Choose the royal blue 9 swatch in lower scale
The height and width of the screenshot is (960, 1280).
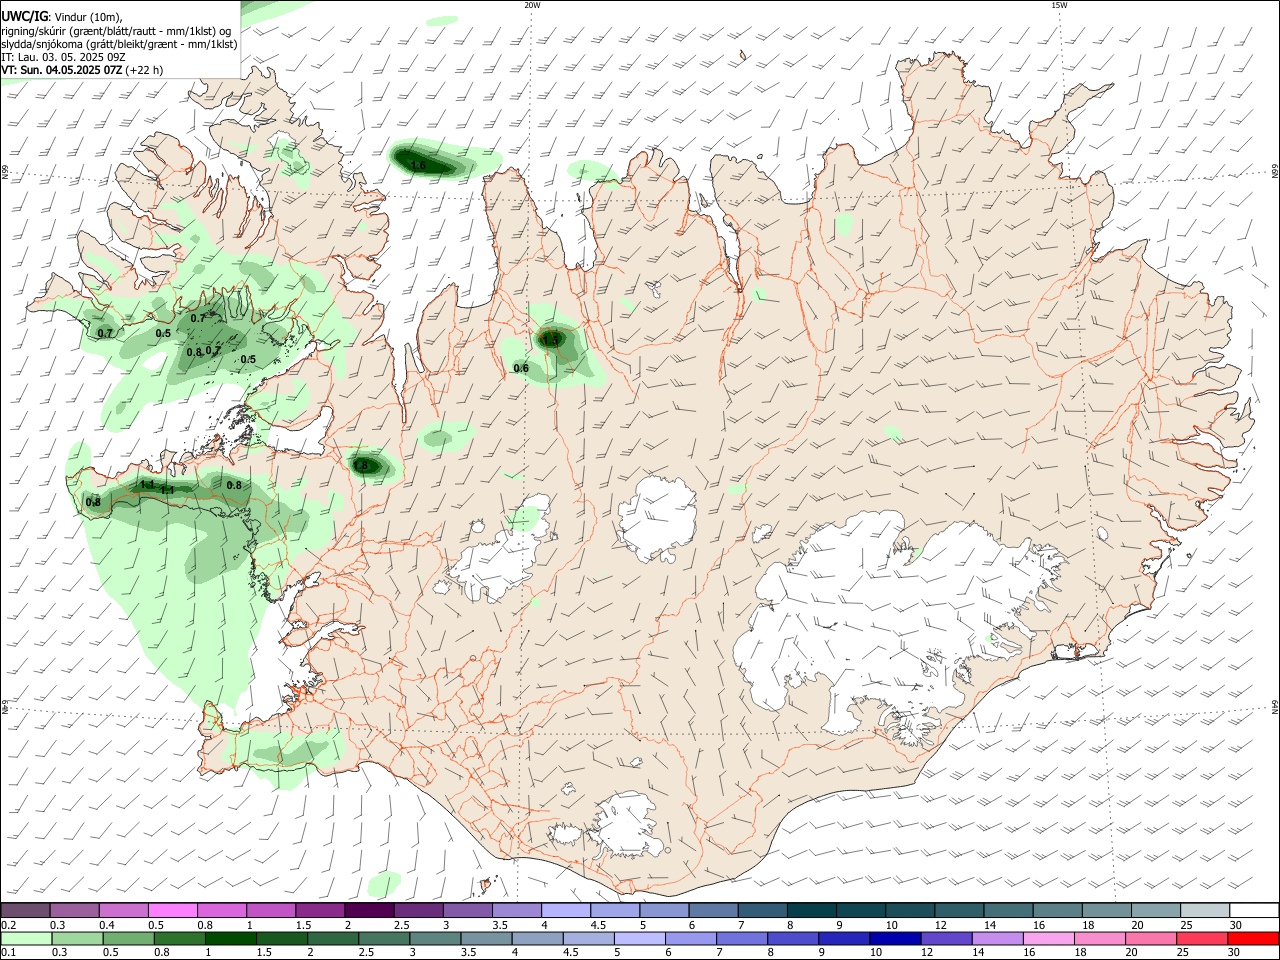point(843,938)
